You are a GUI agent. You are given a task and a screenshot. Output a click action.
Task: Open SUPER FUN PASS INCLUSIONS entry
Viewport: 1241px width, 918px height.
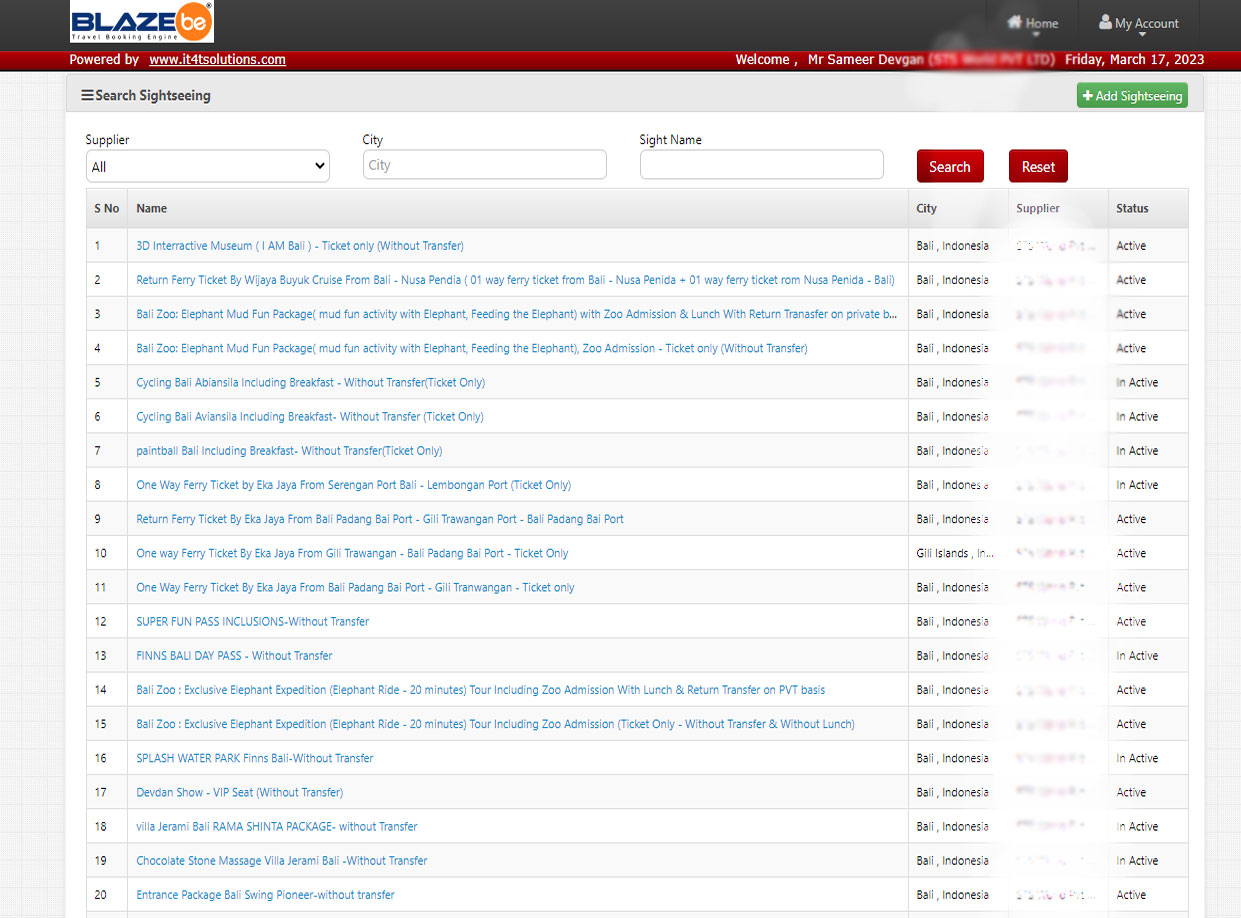coord(252,622)
